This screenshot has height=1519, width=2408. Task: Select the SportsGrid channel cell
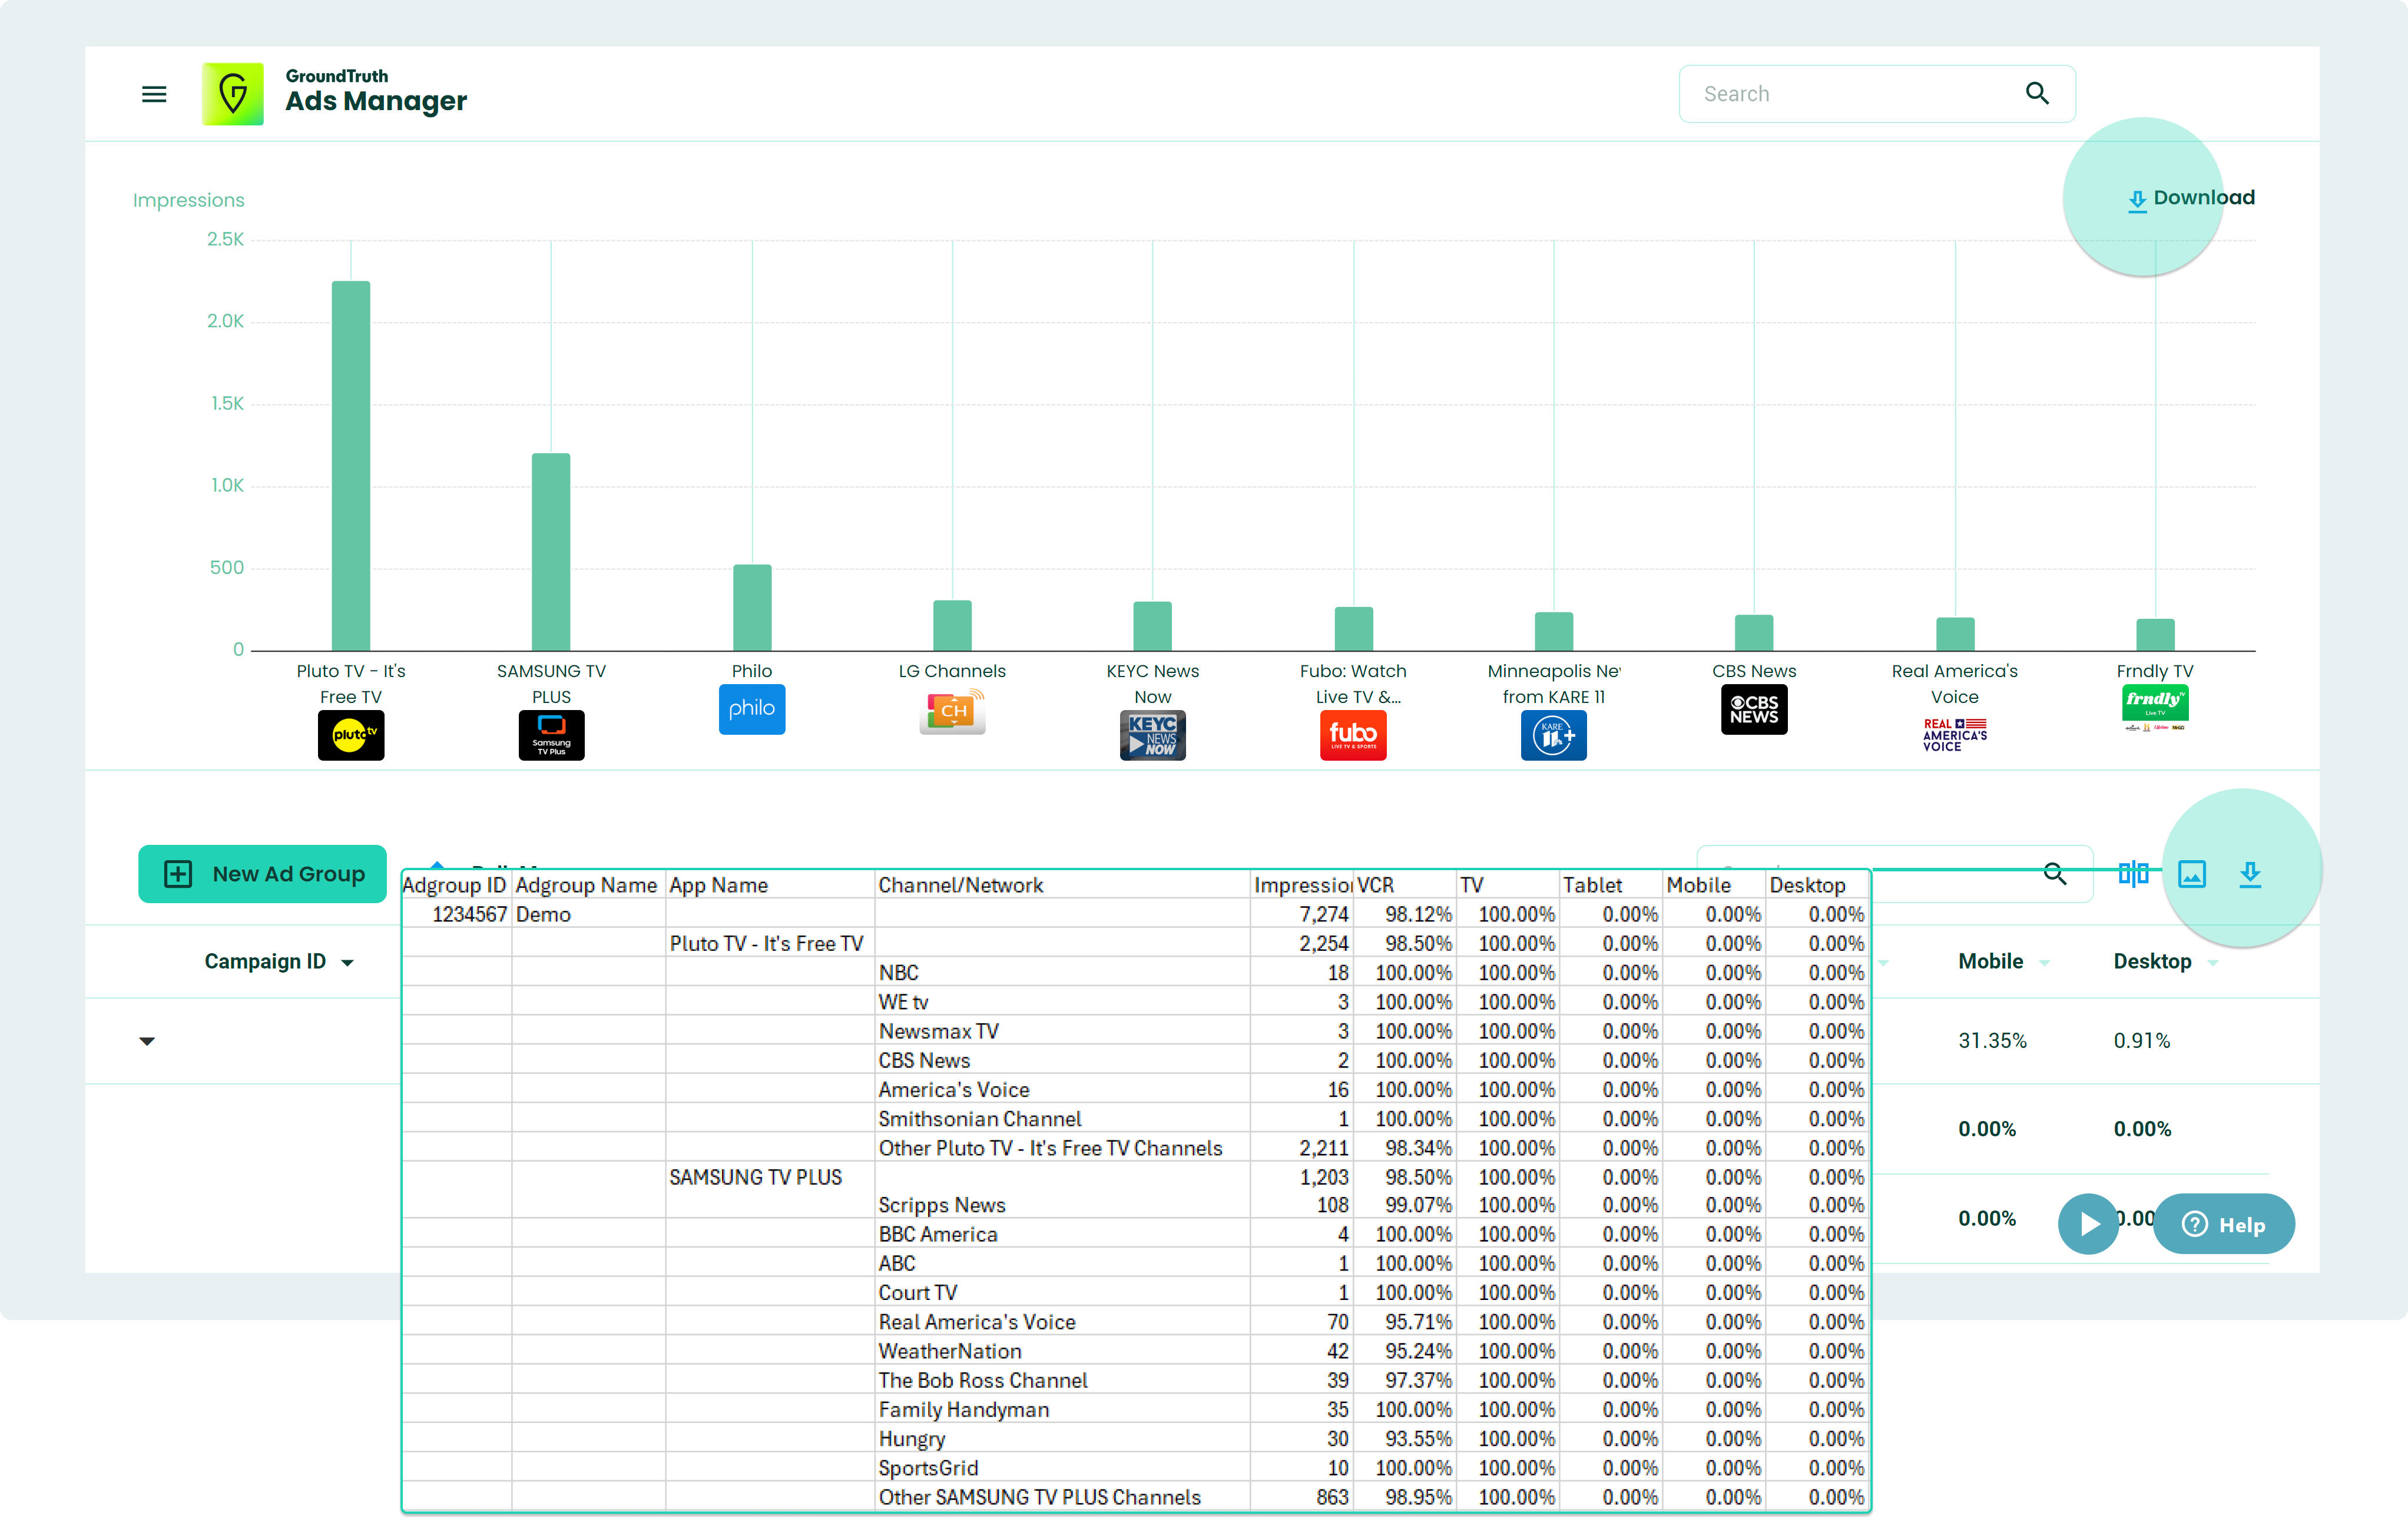1062,1468
